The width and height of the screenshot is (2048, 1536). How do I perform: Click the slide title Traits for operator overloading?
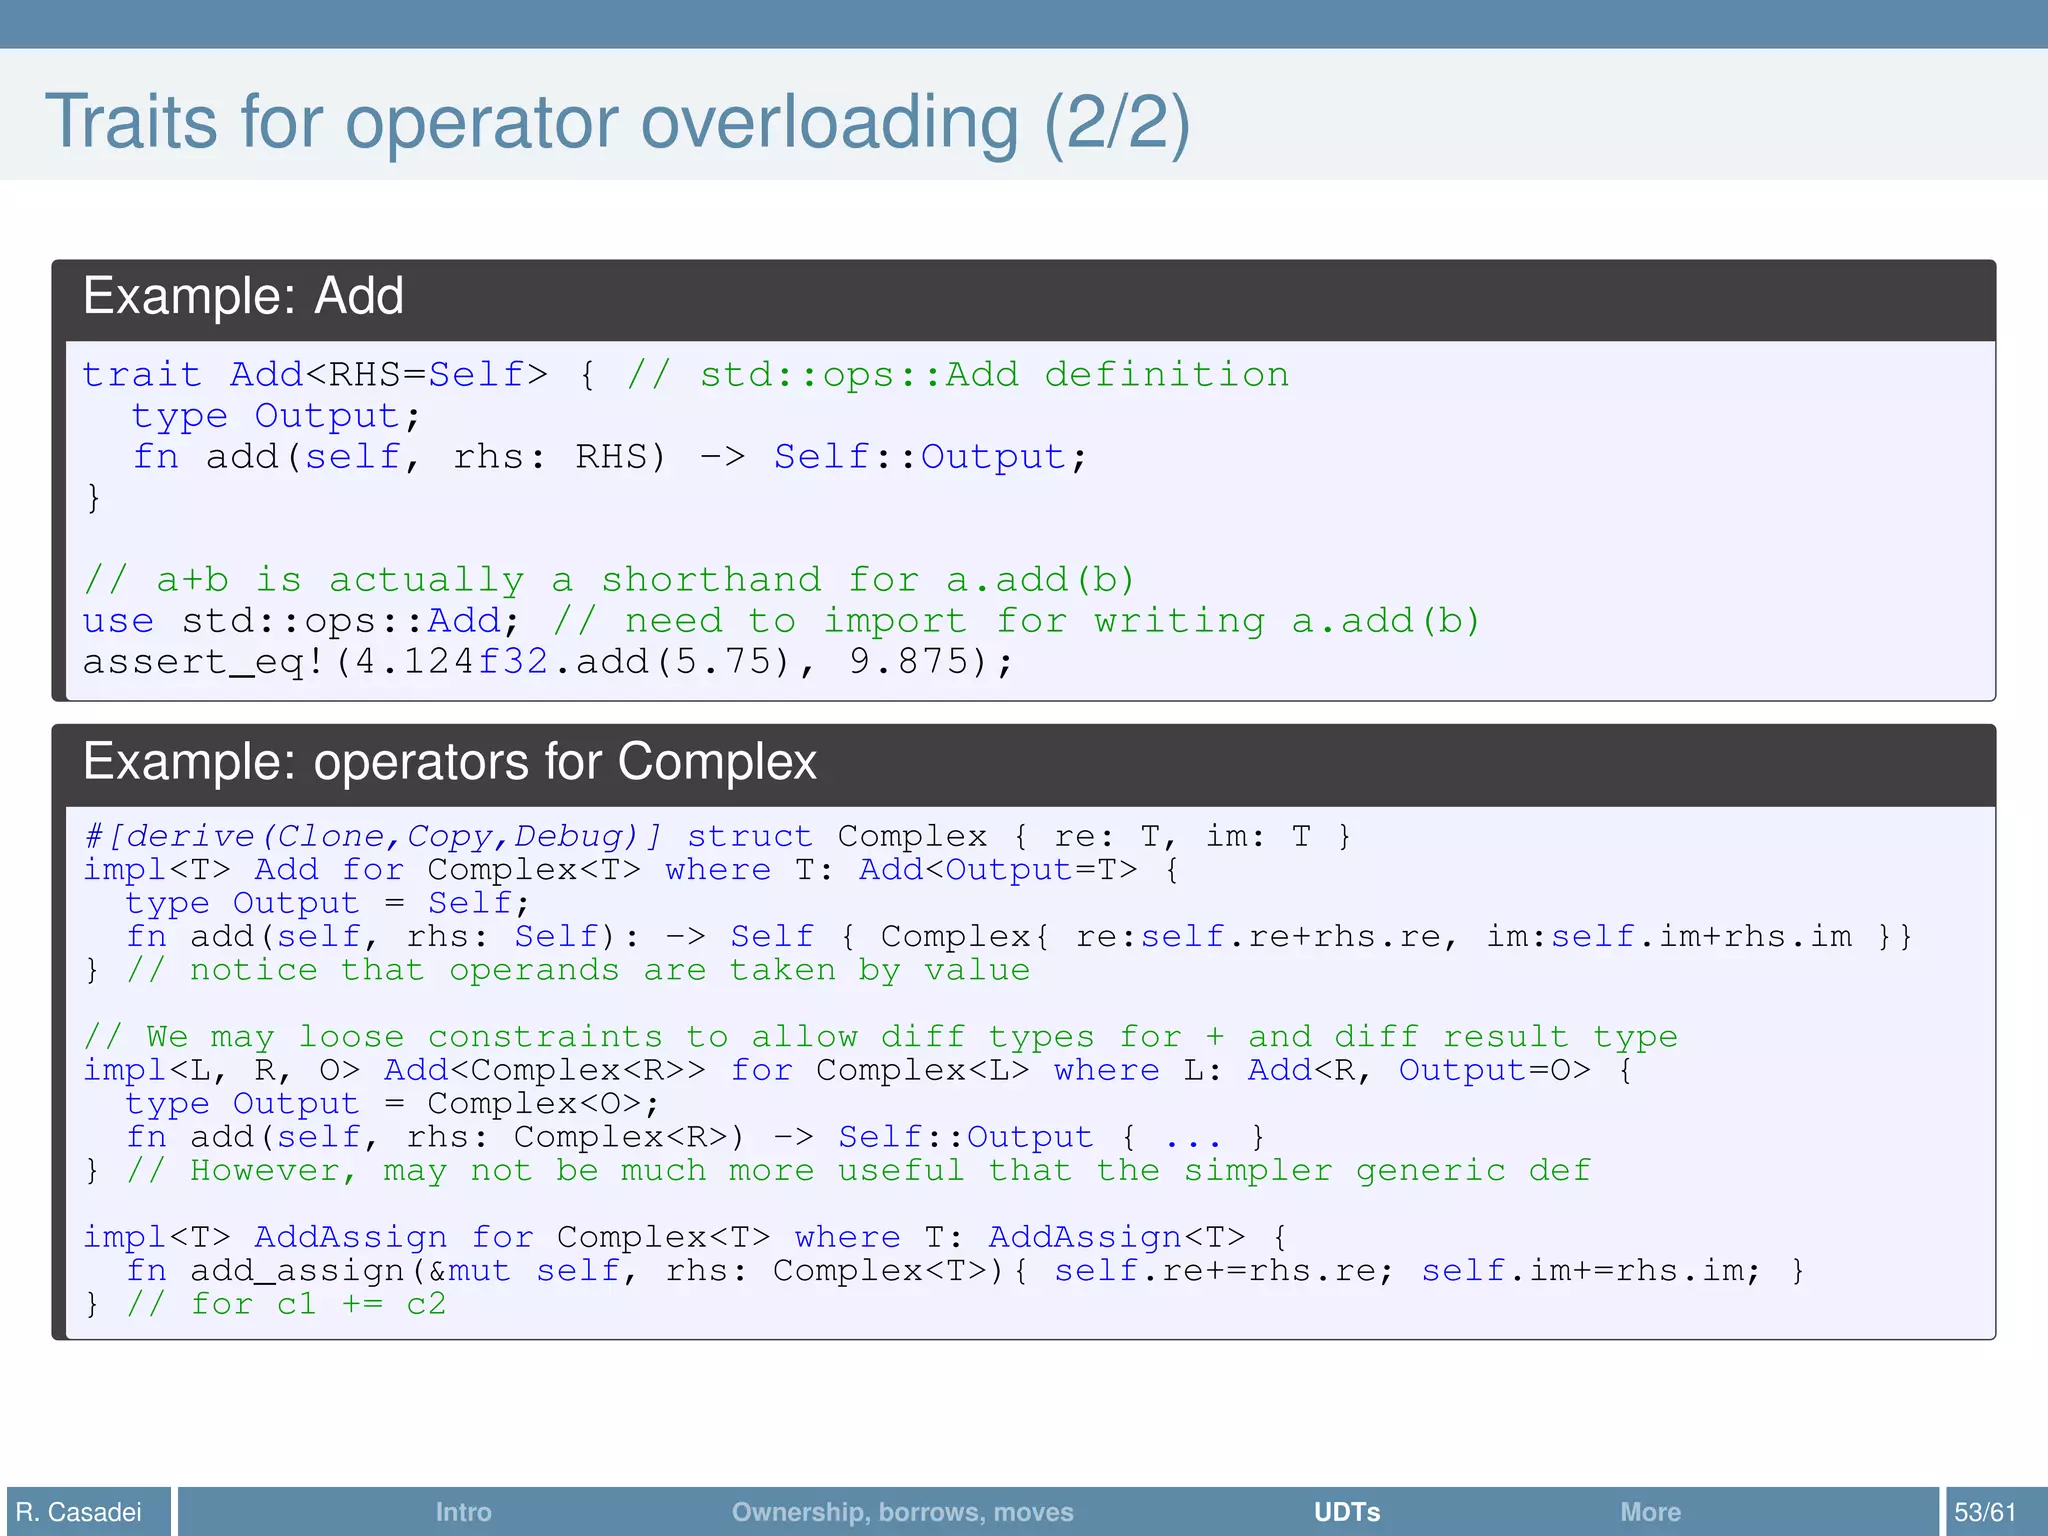point(617,122)
